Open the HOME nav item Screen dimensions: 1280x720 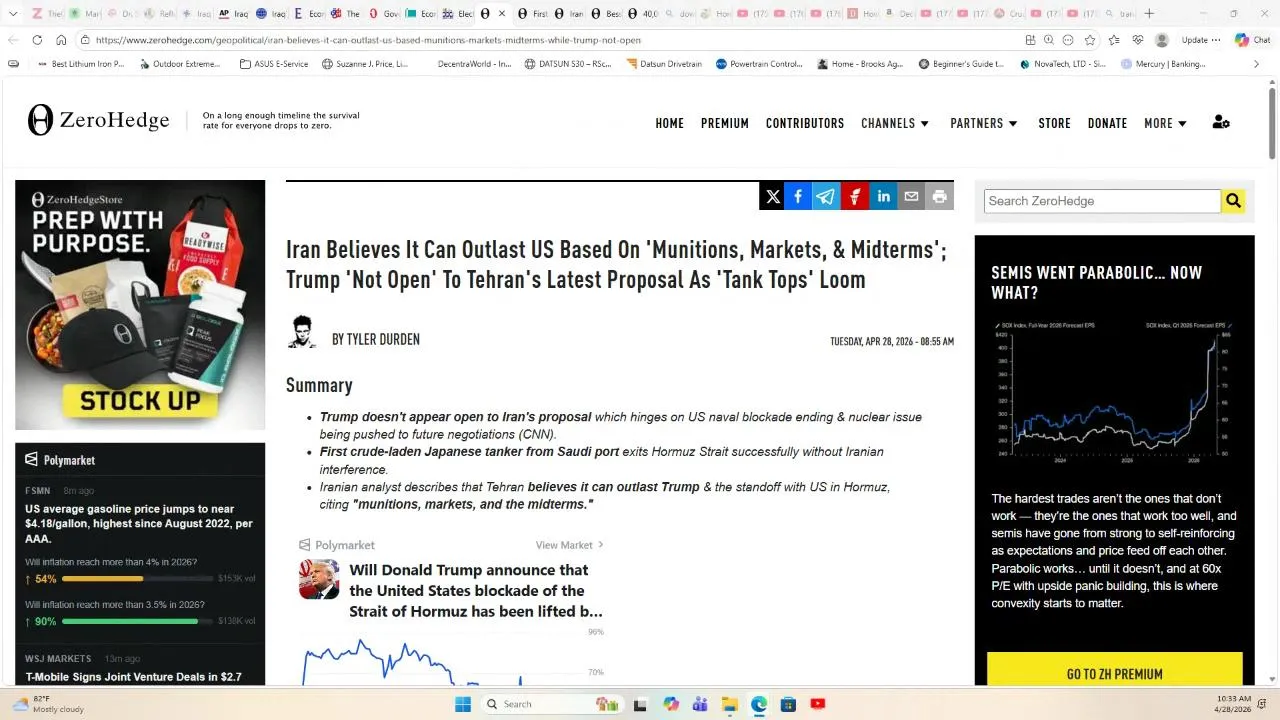[670, 123]
